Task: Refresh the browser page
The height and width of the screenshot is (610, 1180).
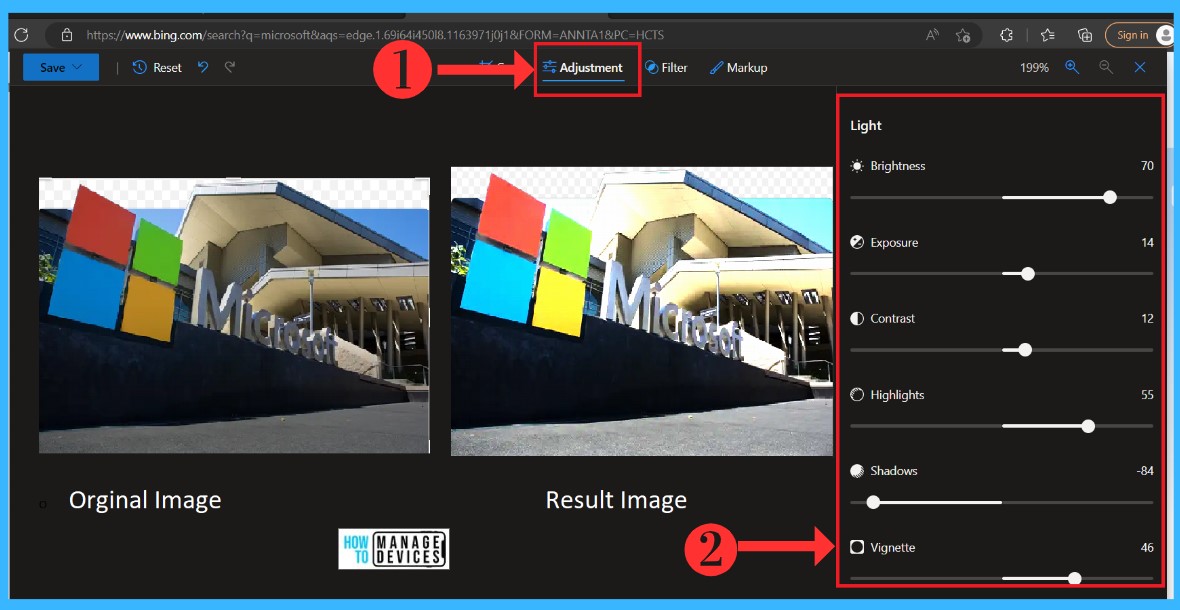Action: click(x=21, y=35)
